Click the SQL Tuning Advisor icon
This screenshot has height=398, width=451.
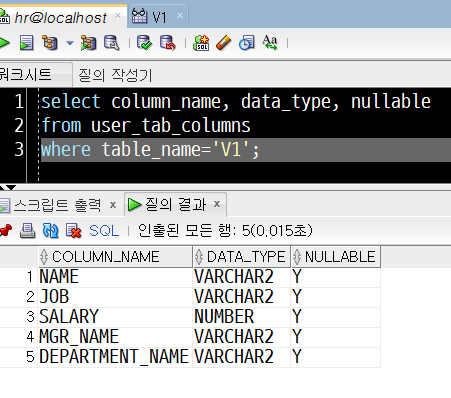point(112,43)
